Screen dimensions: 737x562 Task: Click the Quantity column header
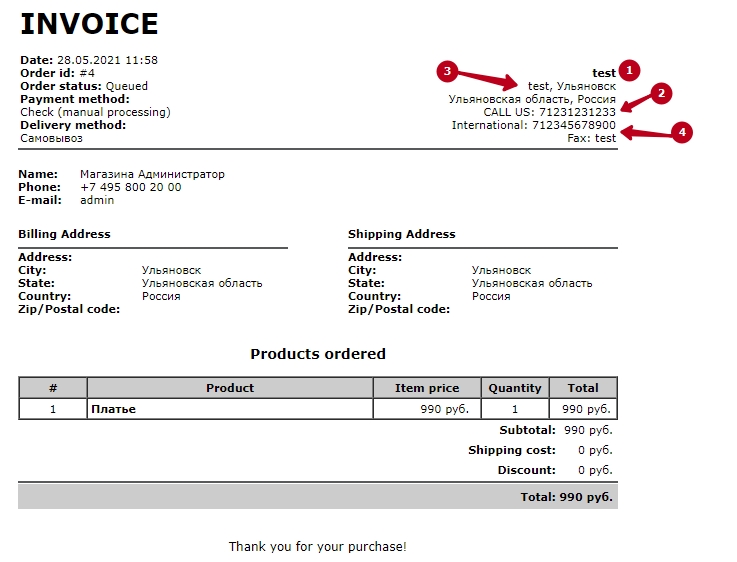[515, 388]
